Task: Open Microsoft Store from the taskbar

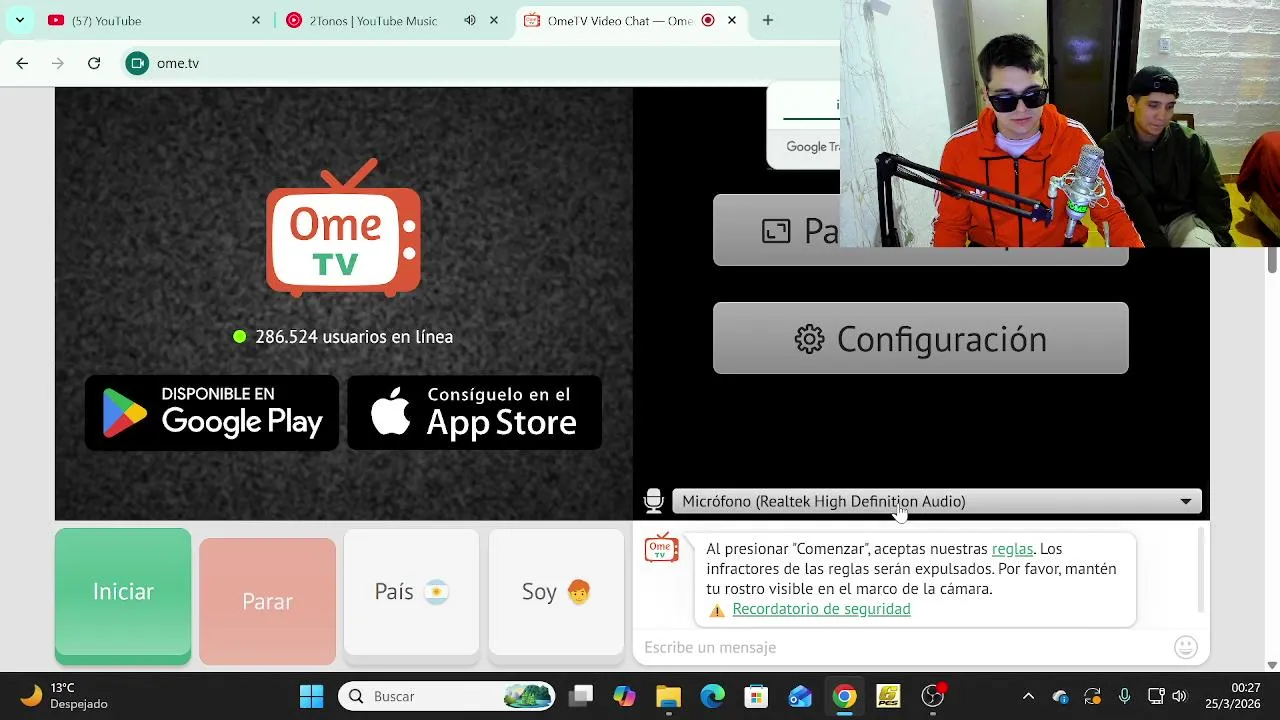Action: click(756, 696)
